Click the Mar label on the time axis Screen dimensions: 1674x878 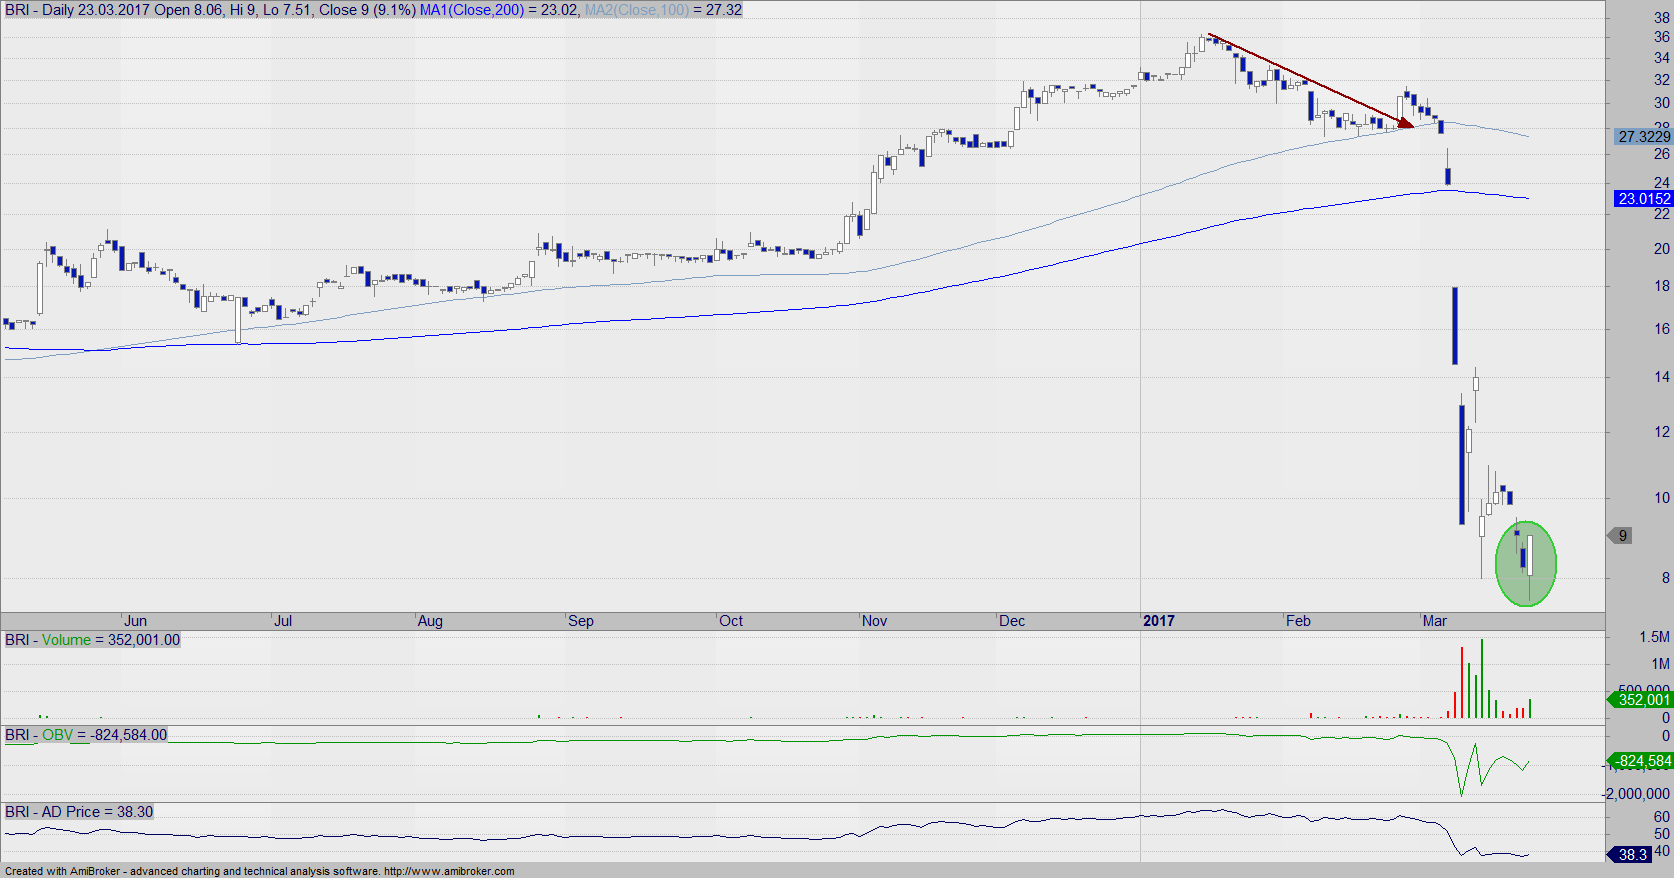(1434, 621)
